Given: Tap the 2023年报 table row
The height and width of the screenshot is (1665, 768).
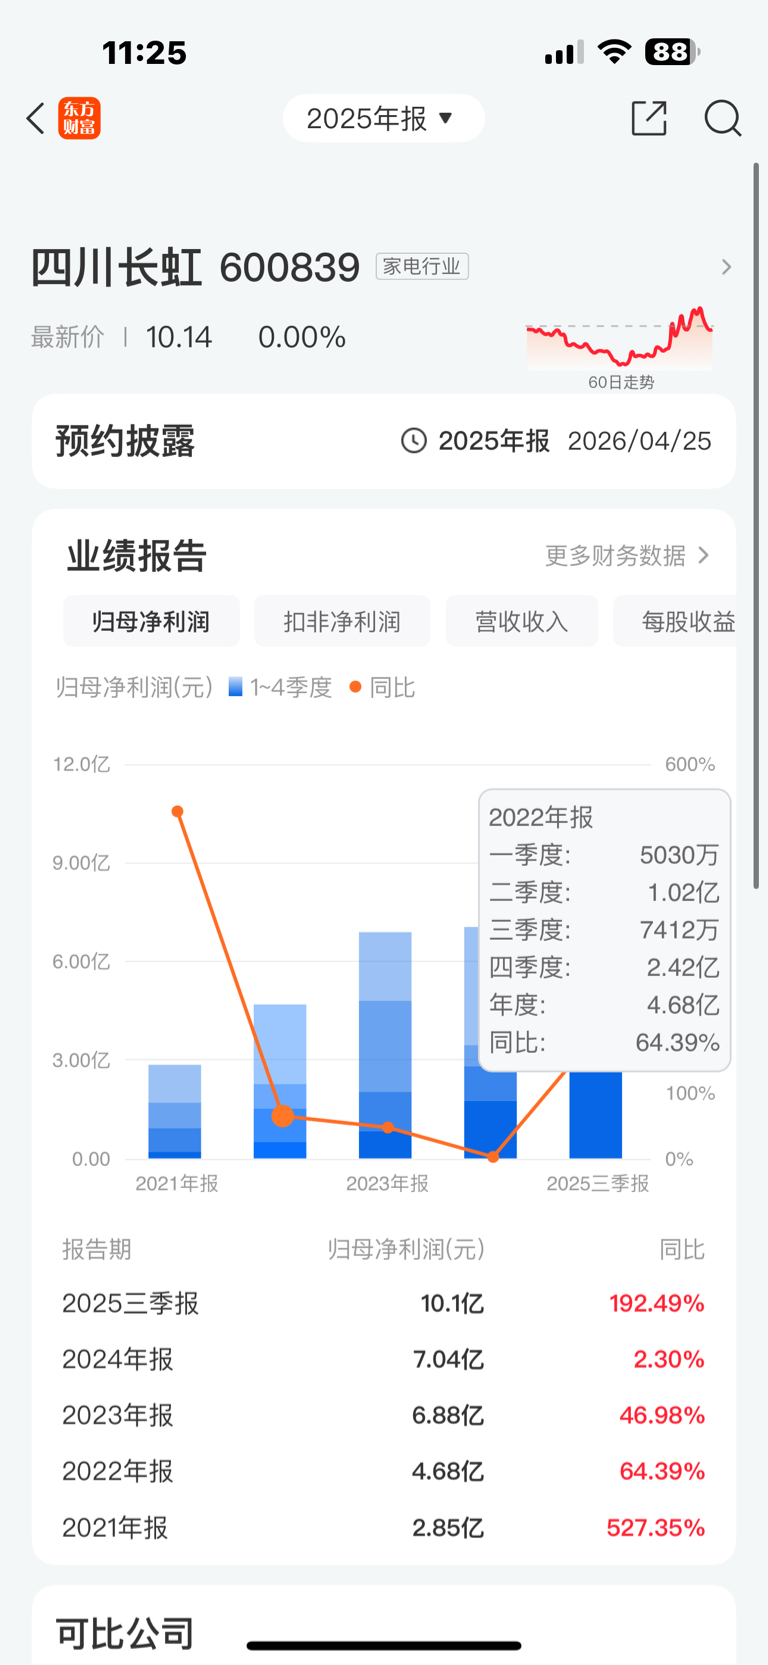Looking at the screenshot, I should tap(383, 1415).
